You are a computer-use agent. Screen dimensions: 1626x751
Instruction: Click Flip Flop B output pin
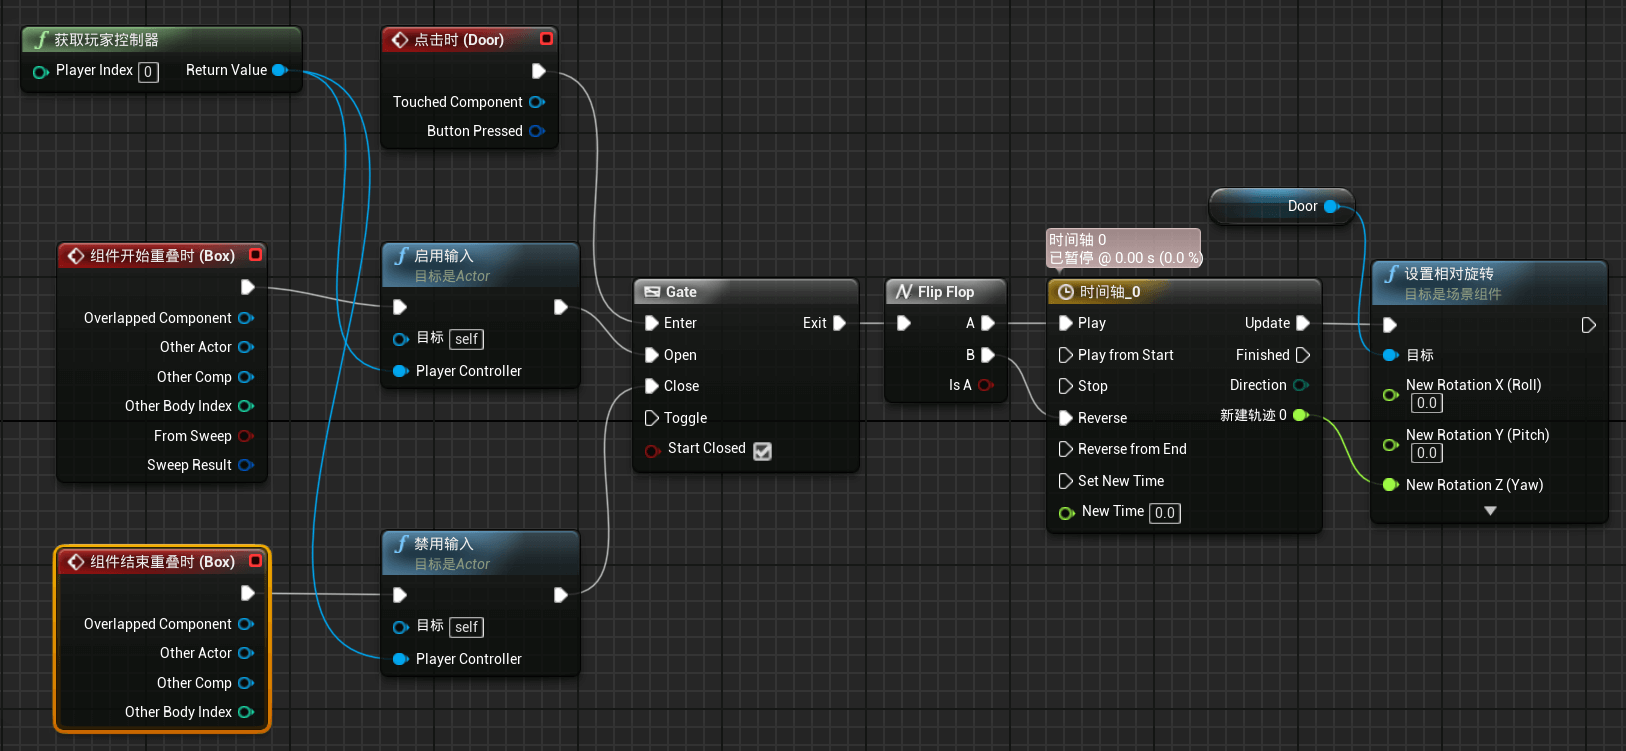[988, 355]
